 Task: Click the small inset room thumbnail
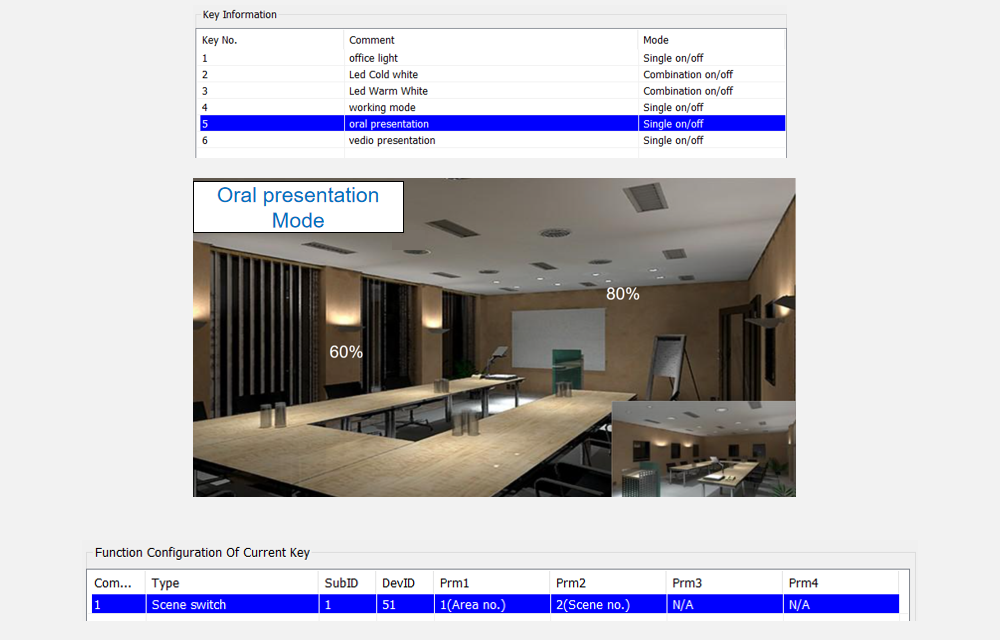tap(703, 449)
